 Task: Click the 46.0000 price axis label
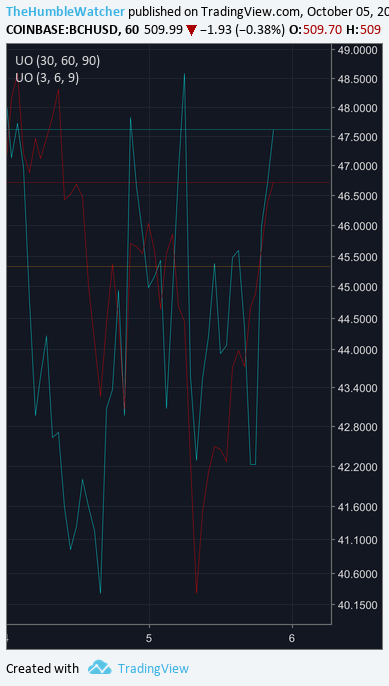(x=357, y=226)
